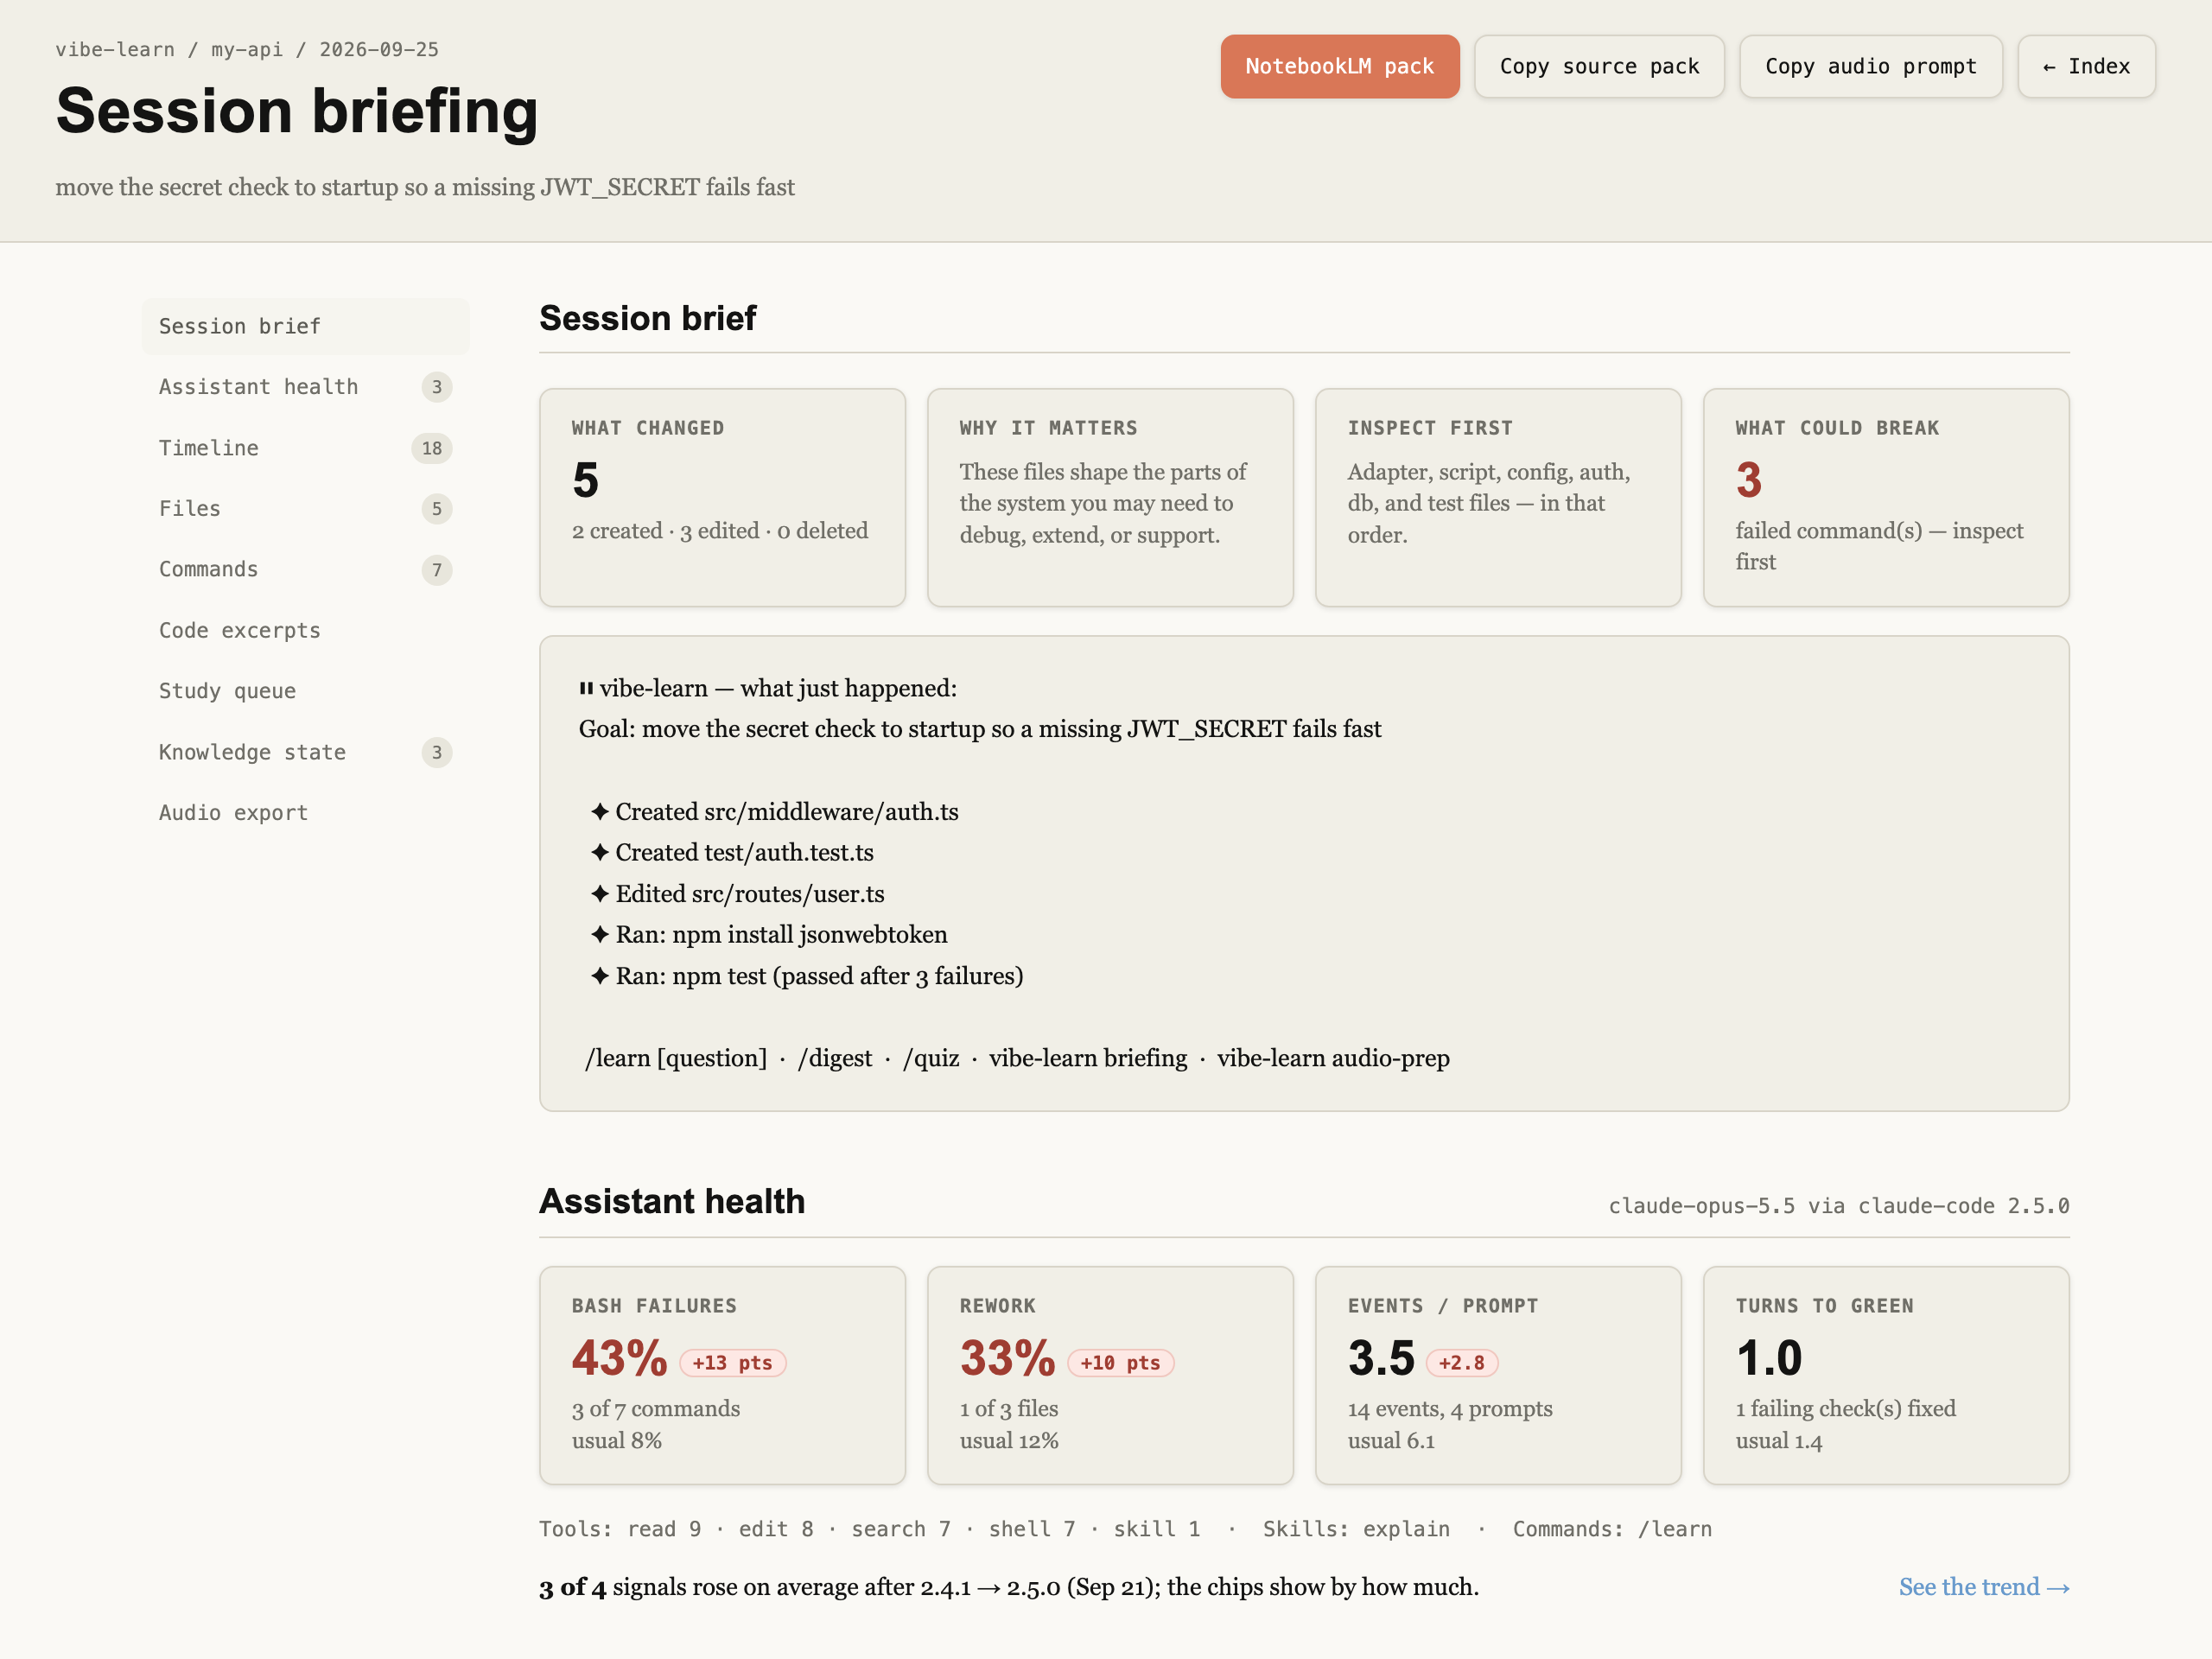Click the star bullet beside Ran: npm test
Screen dimensions: 2212x1659
pyautogui.click(x=599, y=975)
